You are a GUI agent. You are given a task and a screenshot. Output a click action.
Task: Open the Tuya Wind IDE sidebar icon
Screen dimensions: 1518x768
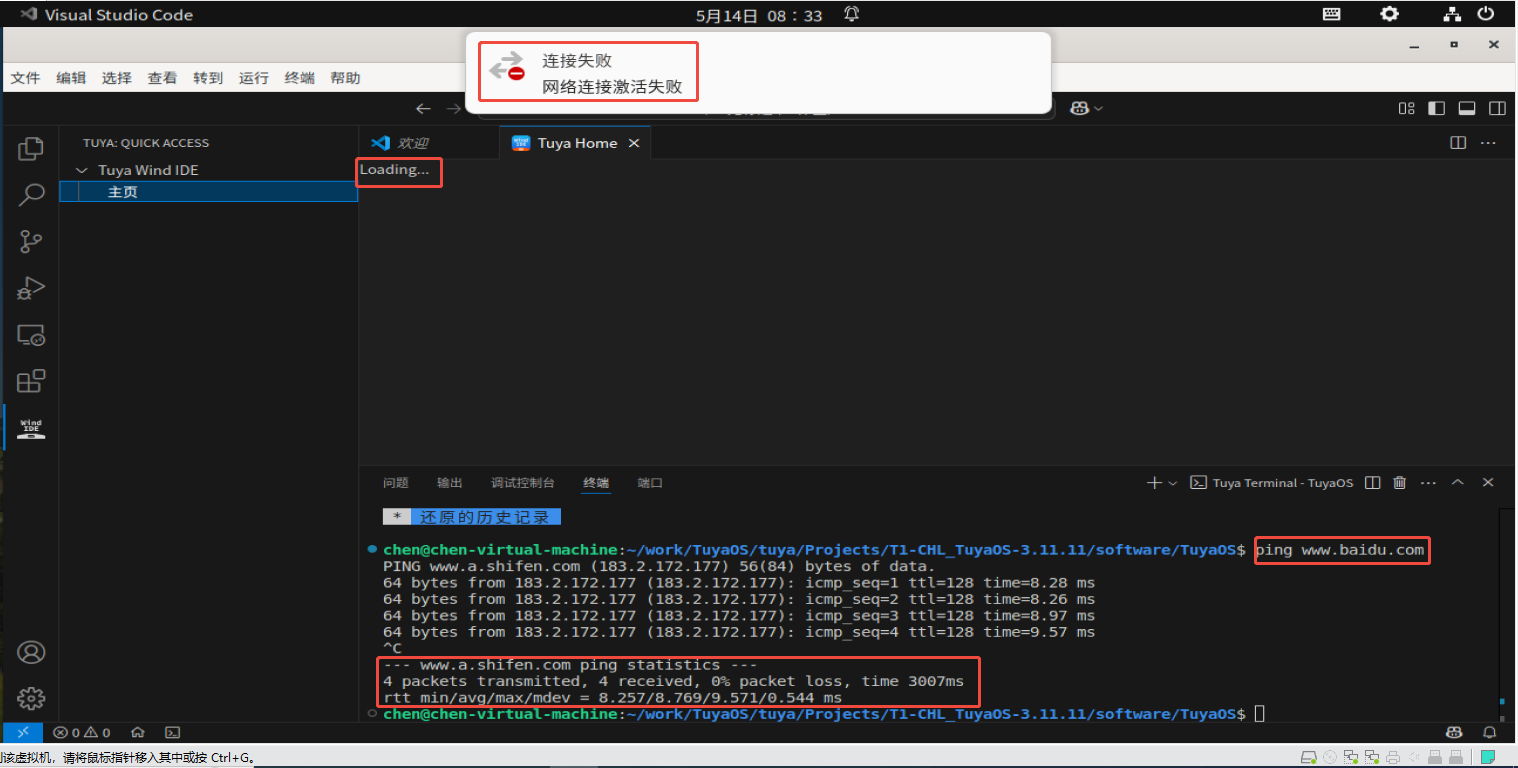tap(31, 428)
